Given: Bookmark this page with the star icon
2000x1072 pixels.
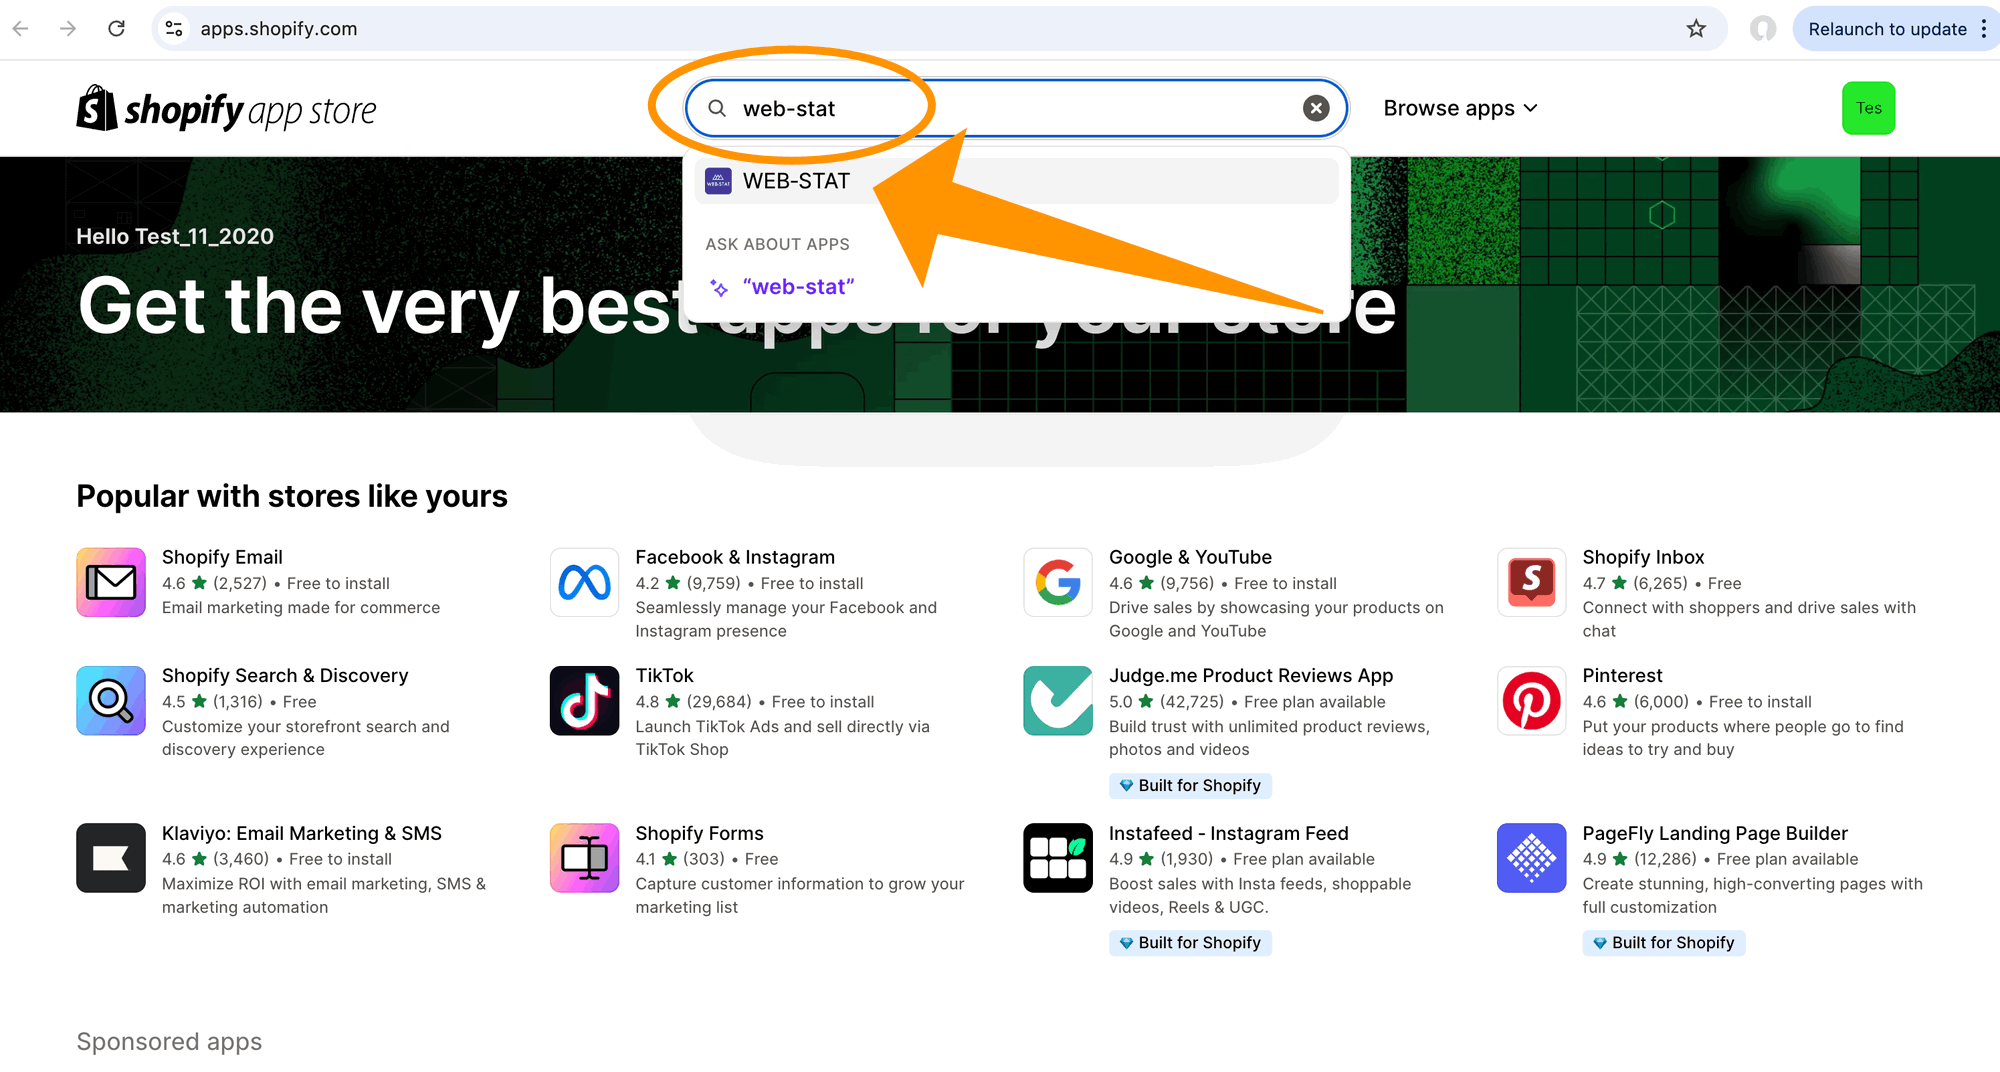Looking at the screenshot, I should click(1696, 29).
